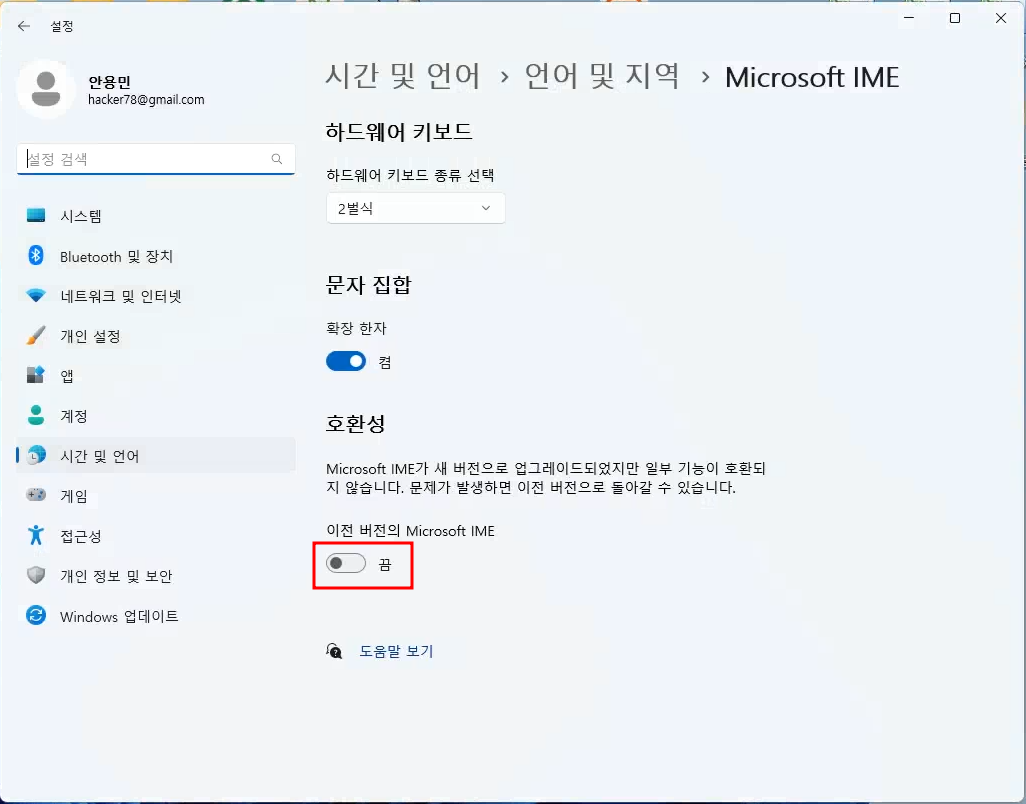Select the 개인 설정 paintbrush icon
Screen dimensions: 1026x804
pyautogui.click(x=36, y=336)
